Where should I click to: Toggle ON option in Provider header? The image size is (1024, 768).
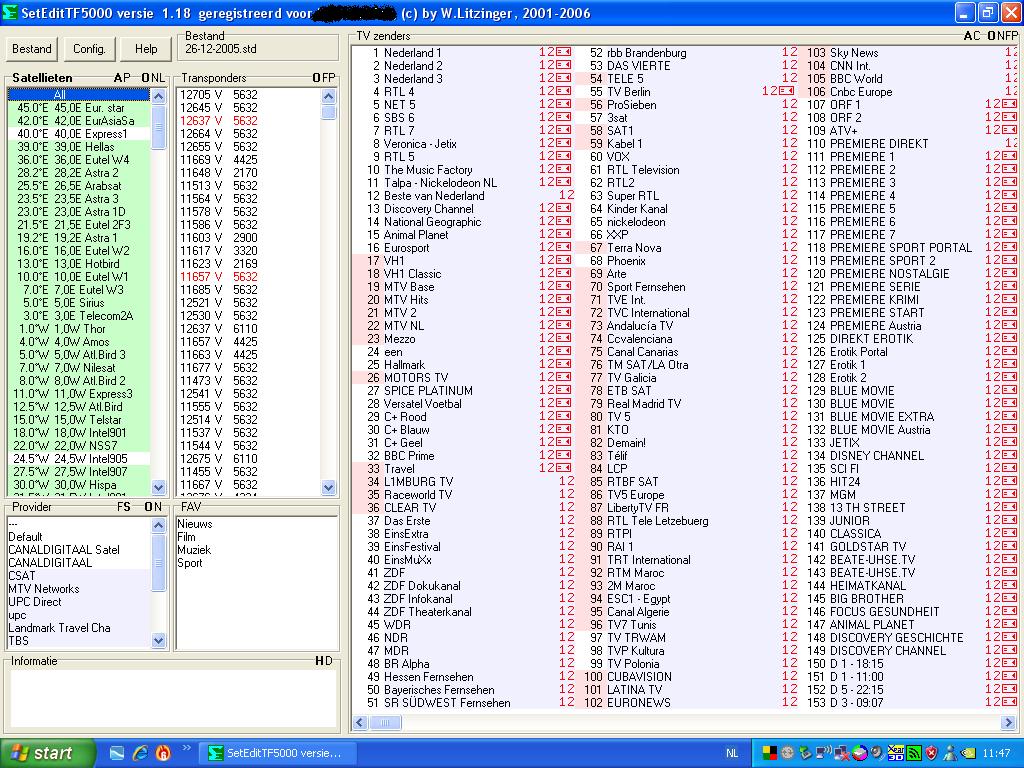click(x=153, y=507)
